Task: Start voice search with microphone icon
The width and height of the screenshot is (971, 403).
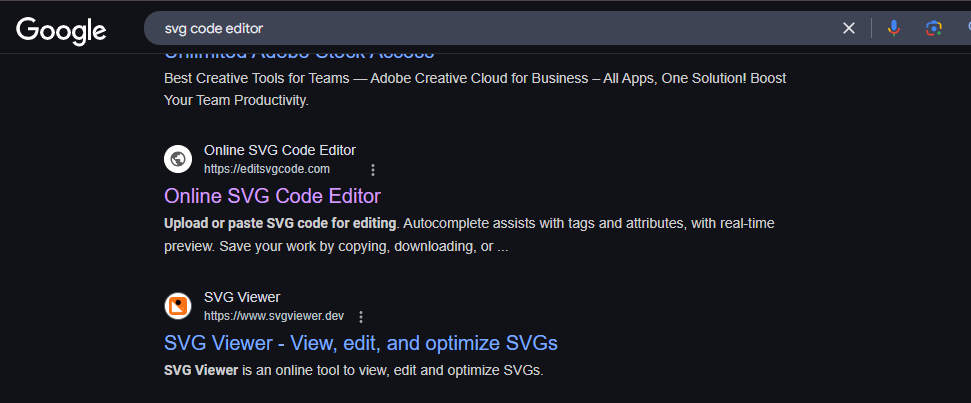Action: pos(893,28)
